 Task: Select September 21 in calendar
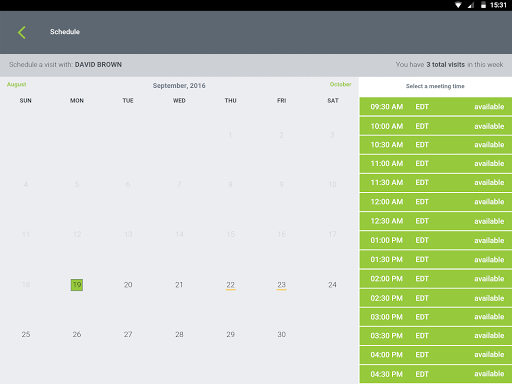click(179, 285)
